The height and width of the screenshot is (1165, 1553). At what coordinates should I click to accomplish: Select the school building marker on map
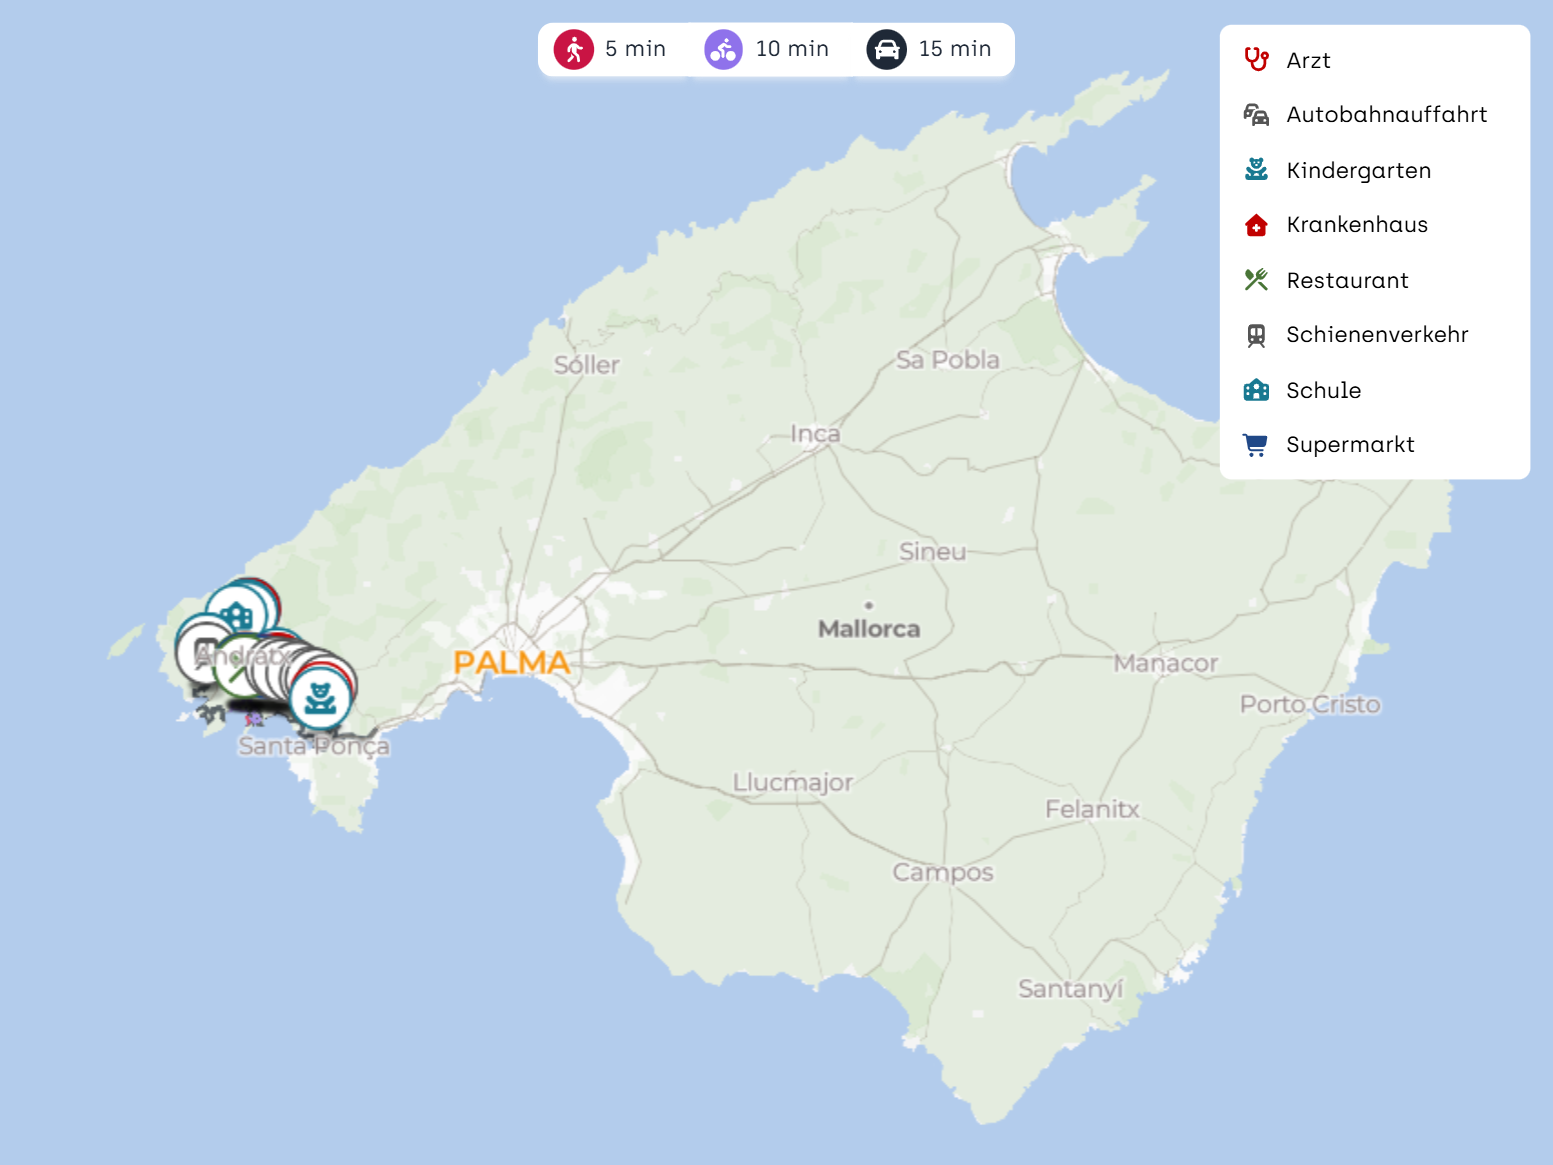(236, 615)
